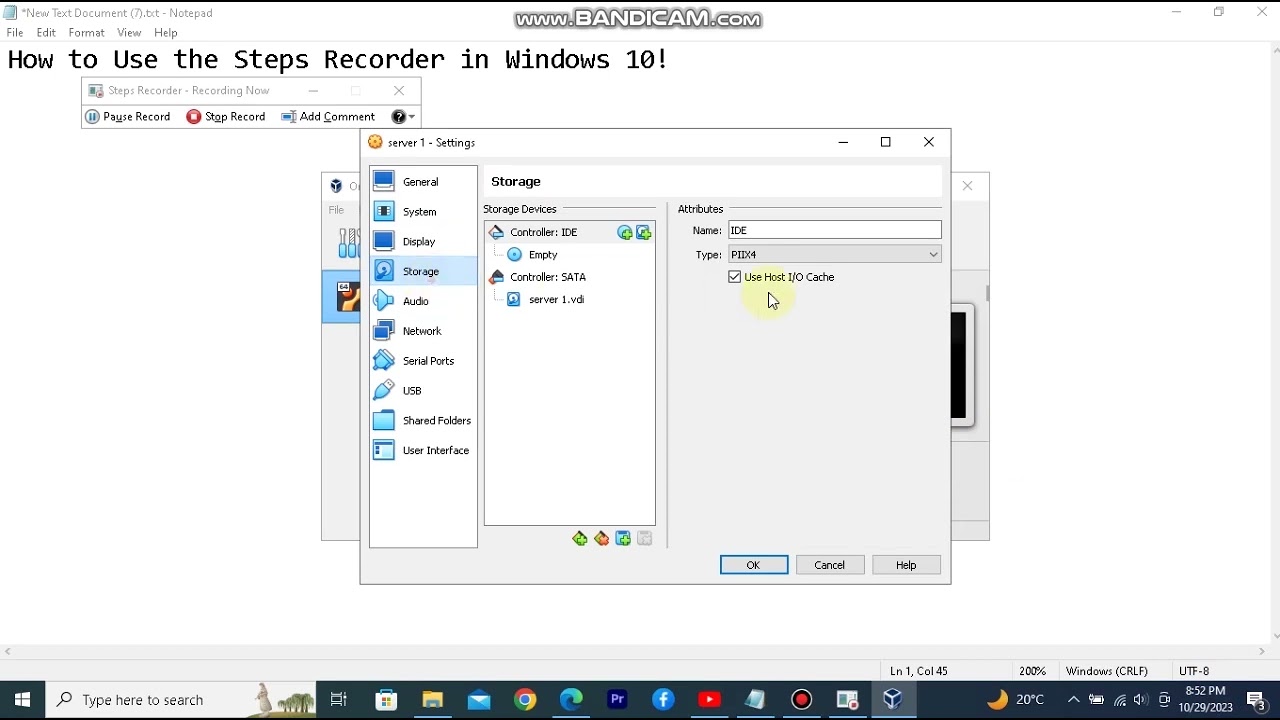
Task: Open the Serial Ports settings category
Action: (423, 361)
